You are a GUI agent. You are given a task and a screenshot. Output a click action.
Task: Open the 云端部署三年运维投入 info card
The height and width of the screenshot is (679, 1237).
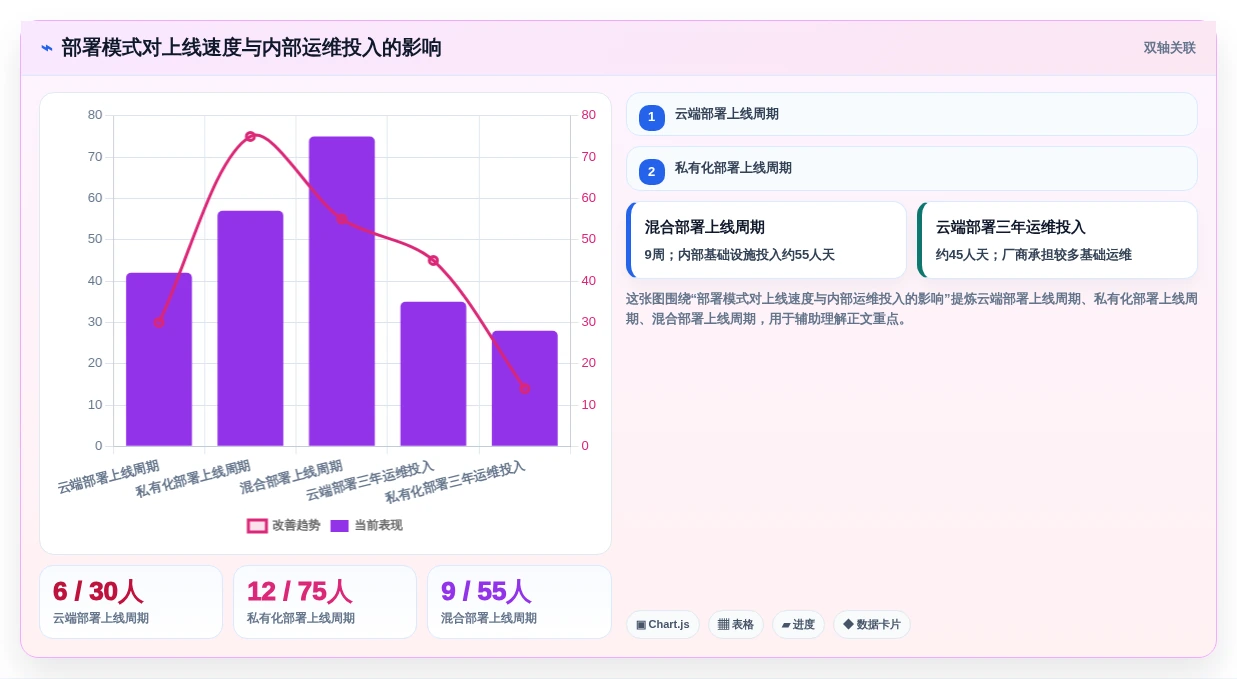tap(1057, 240)
